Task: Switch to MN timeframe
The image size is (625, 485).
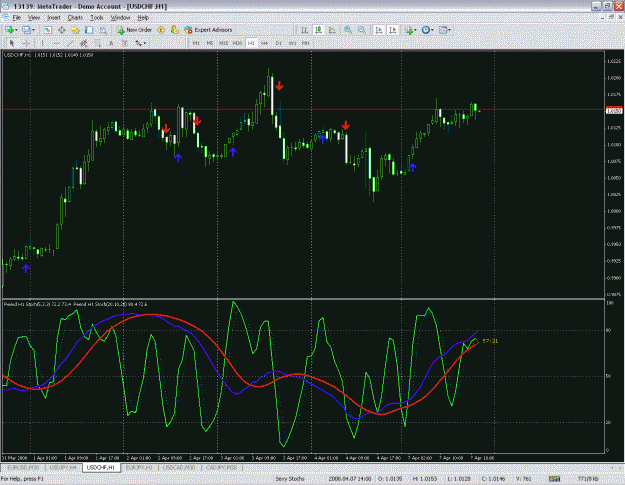Action: [x=306, y=43]
